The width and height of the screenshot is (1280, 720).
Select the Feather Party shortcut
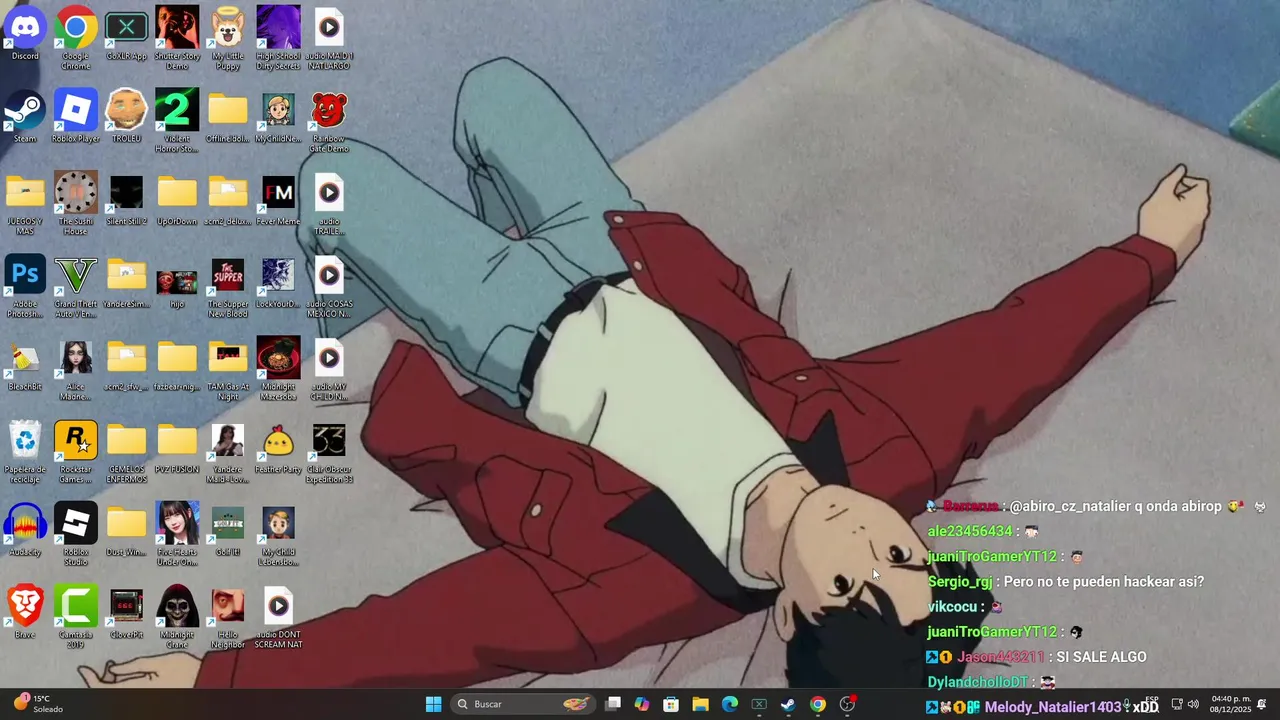tap(278, 448)
